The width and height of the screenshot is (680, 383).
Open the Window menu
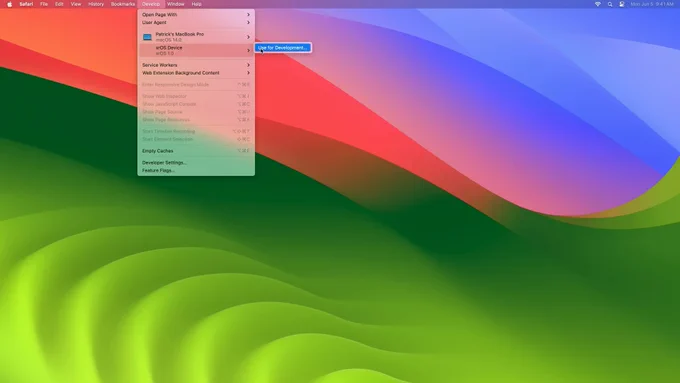[176, 4]
